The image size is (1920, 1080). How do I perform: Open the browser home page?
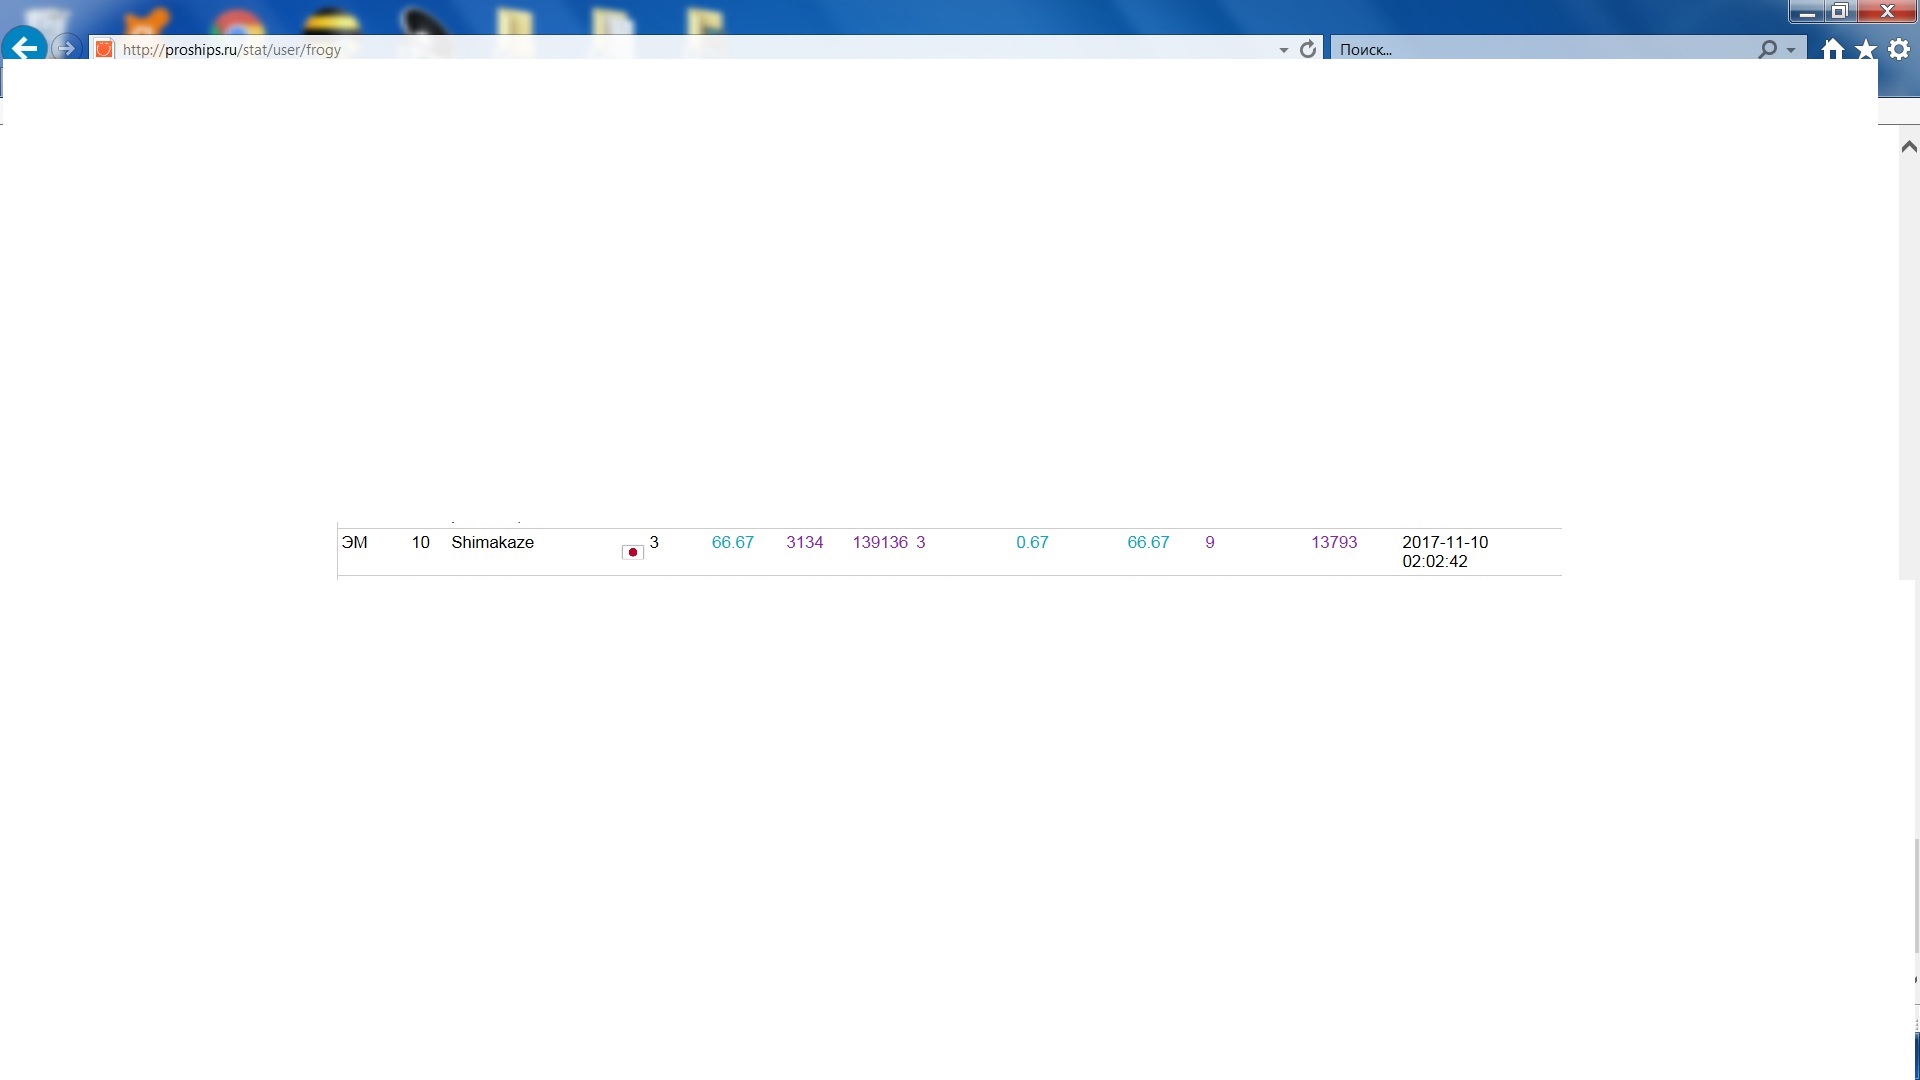click(1832, 49)
